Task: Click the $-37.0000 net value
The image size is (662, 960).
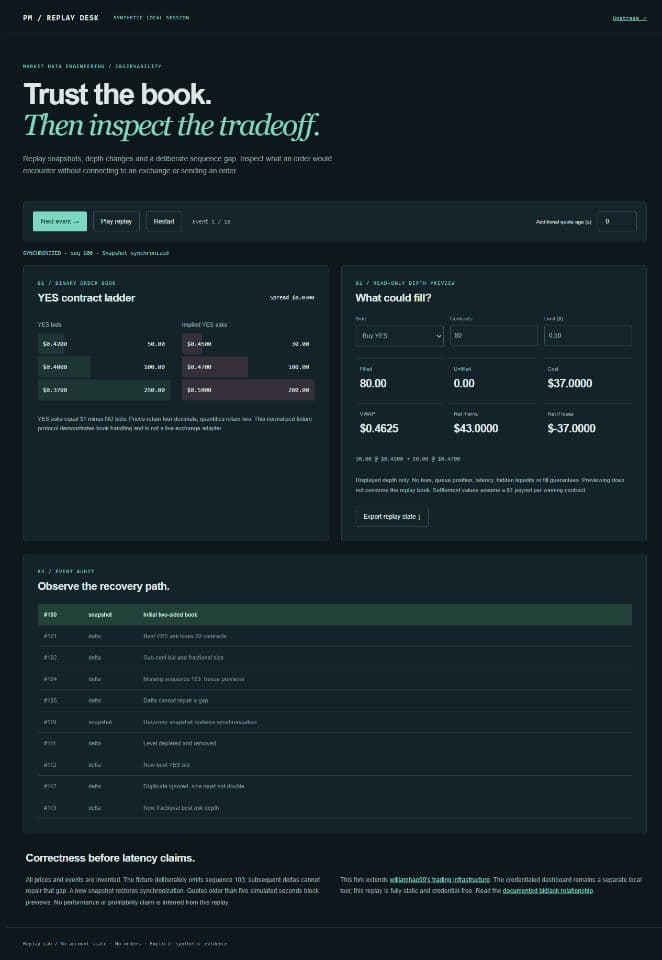Action: click(x=571, y=428)
